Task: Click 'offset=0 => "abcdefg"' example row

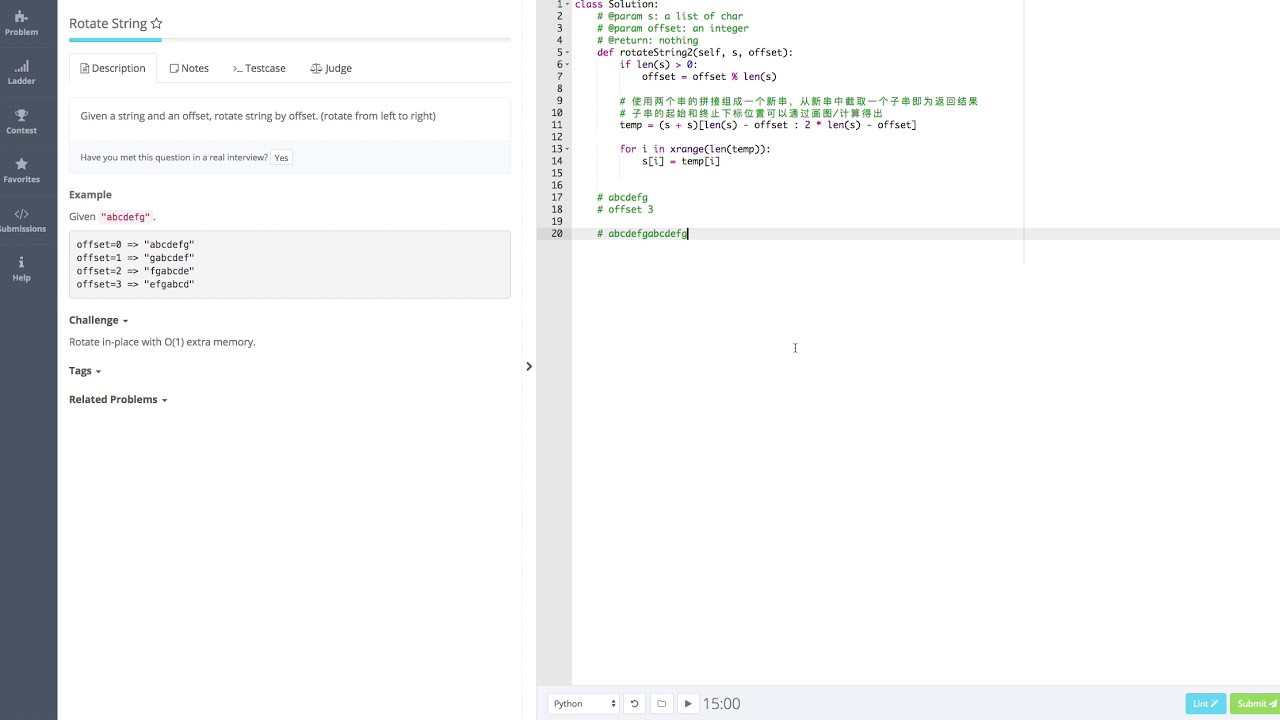Action: [x=135, y=244]
